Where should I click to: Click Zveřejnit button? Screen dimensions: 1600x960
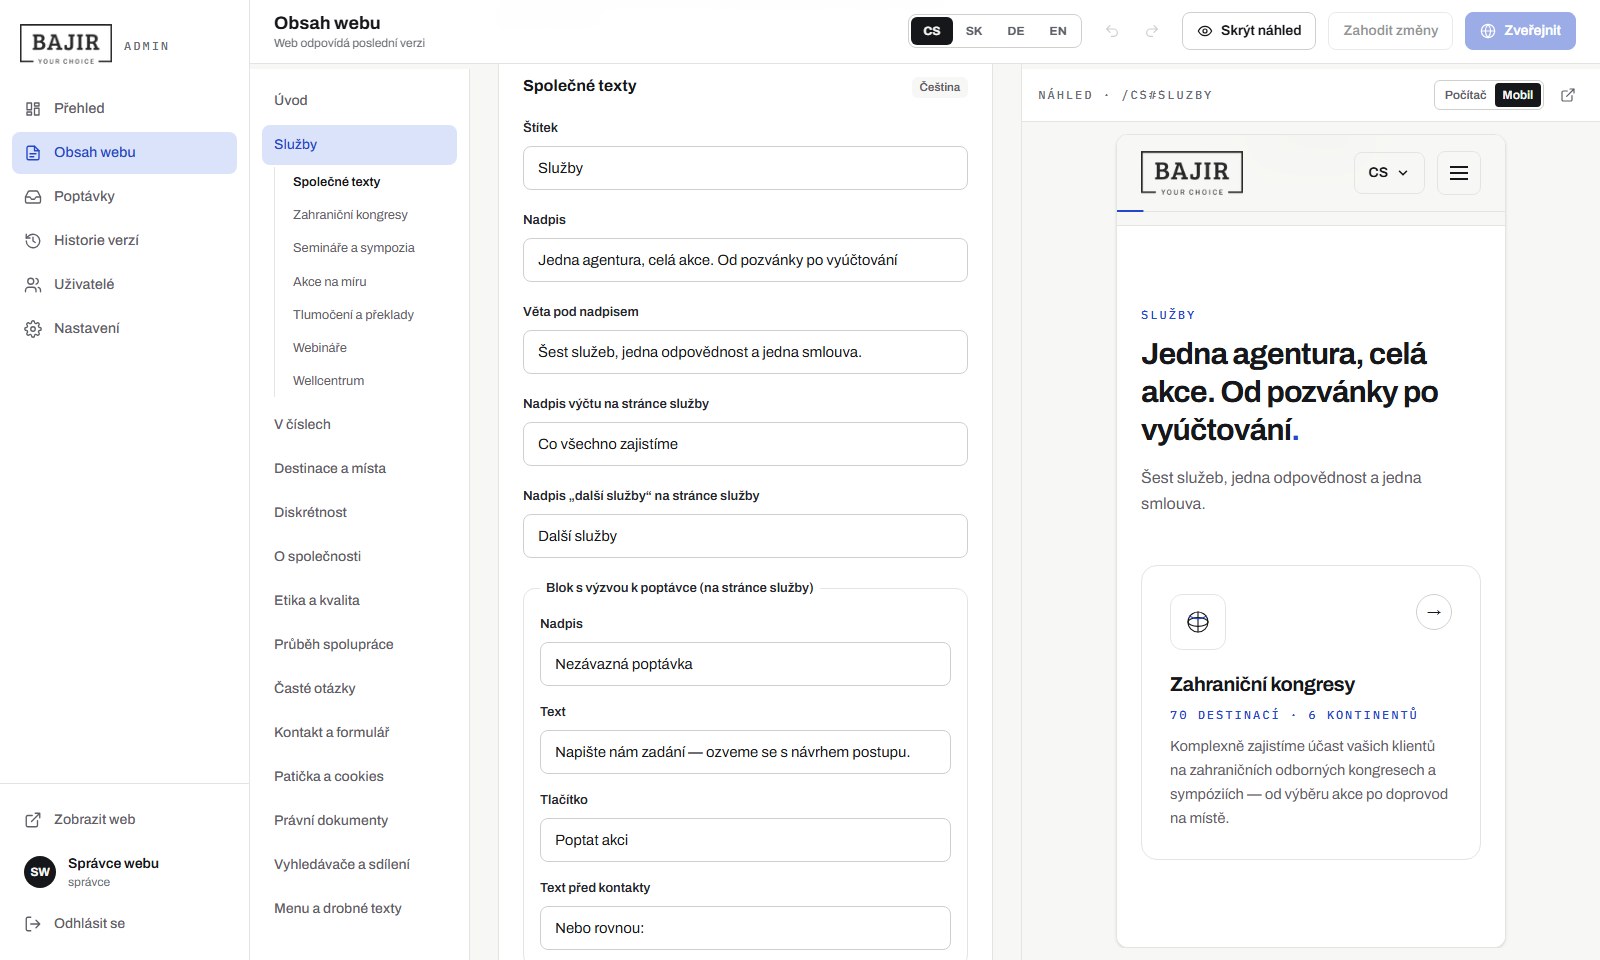(1520, 31)
